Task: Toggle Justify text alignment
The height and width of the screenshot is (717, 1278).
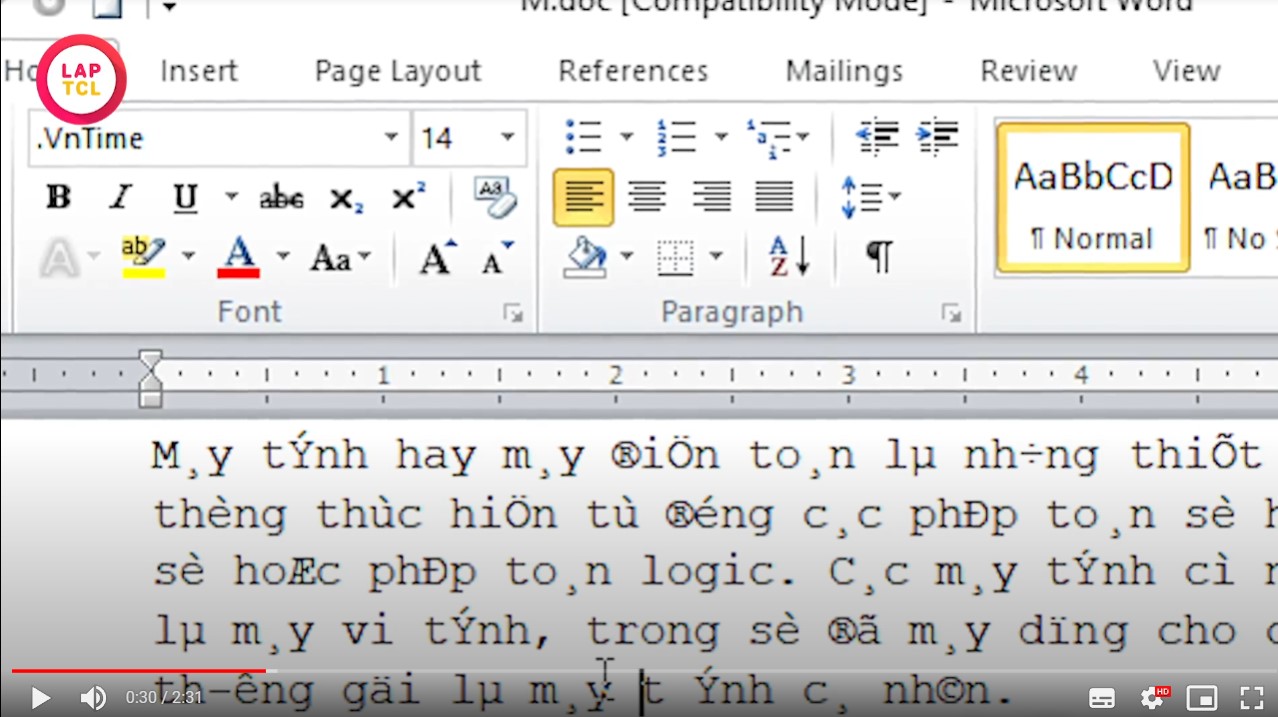Action: (775, 197)
